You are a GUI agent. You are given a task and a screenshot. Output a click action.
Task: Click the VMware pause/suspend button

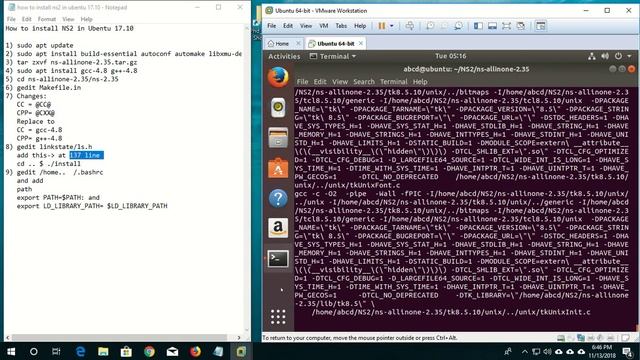382,26
